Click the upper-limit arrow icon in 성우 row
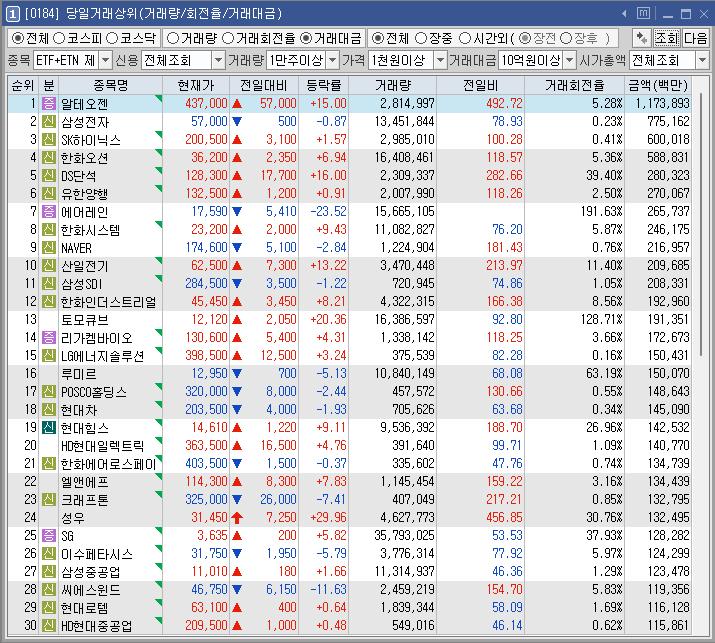 237,517
